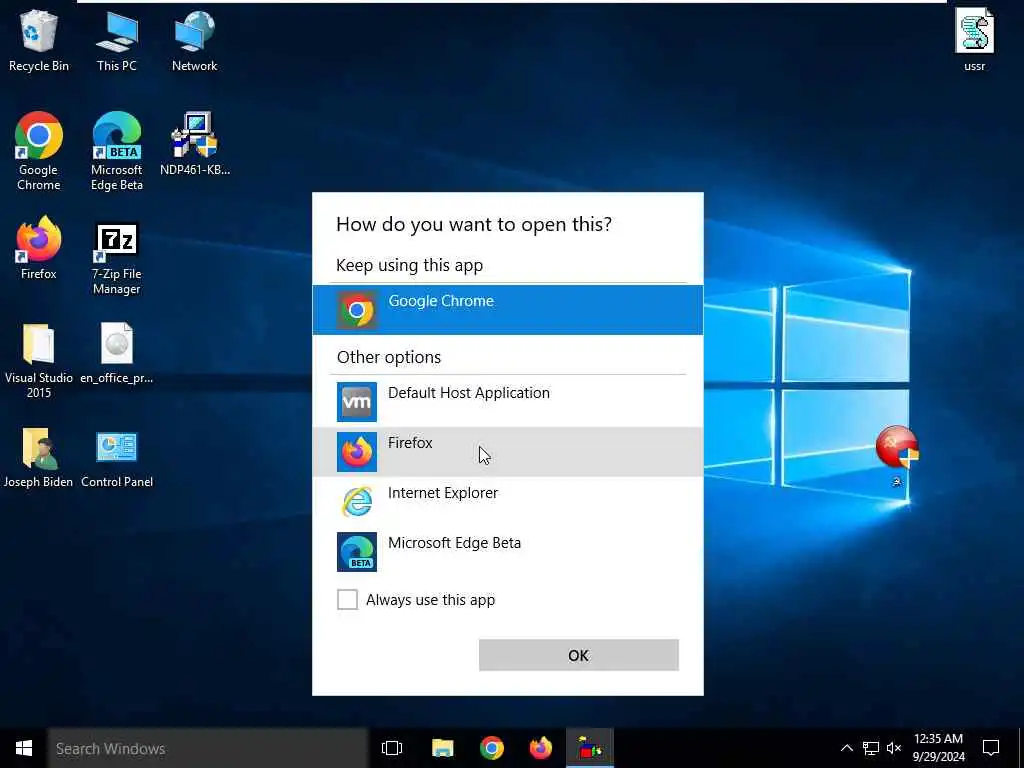1024x768 pixels.
Task: Open the Action Center notifications icon
Action: pyautogui.click(x=991, y=748)
